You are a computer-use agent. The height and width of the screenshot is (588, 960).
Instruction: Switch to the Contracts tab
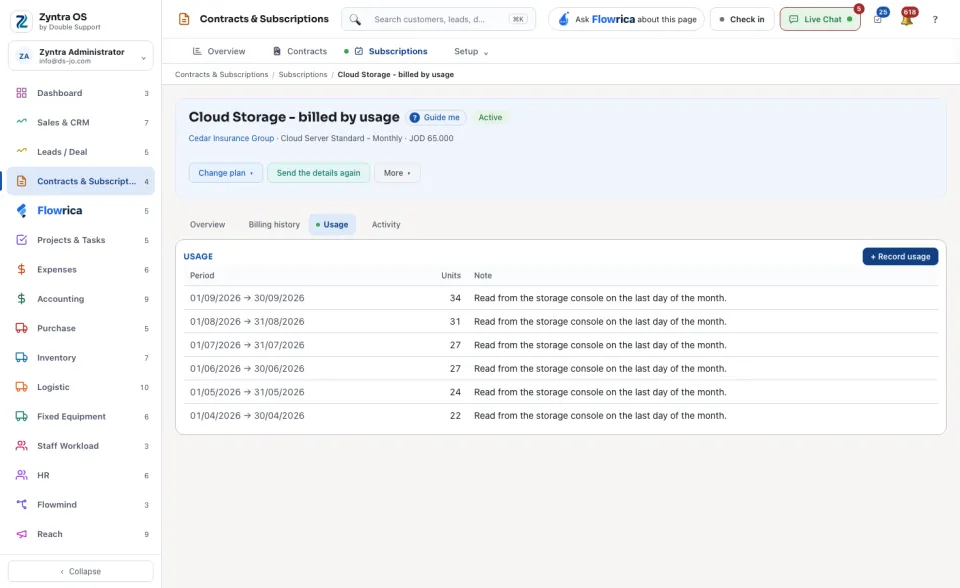click(x=300, y=51)
